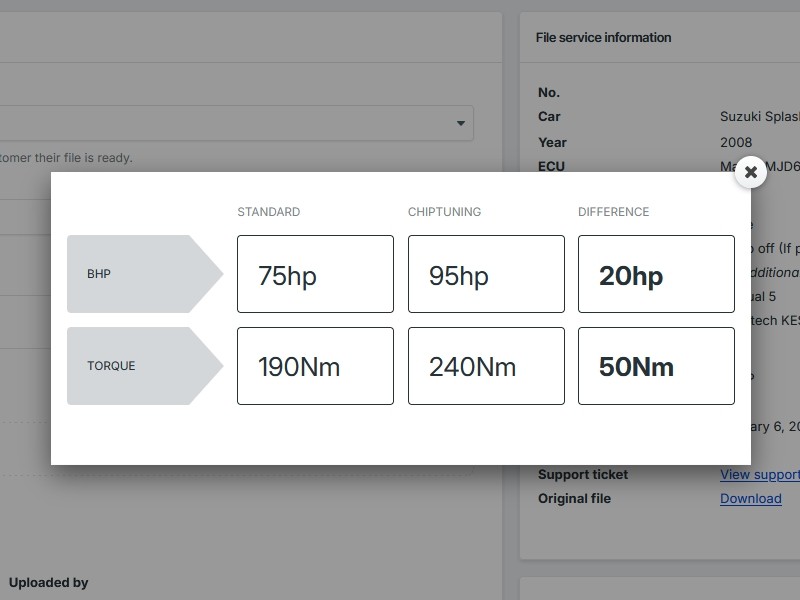This screenshot has height=600, width=800.
Task: Click the Suzuki Splash car value
Action: click(760, 116)
